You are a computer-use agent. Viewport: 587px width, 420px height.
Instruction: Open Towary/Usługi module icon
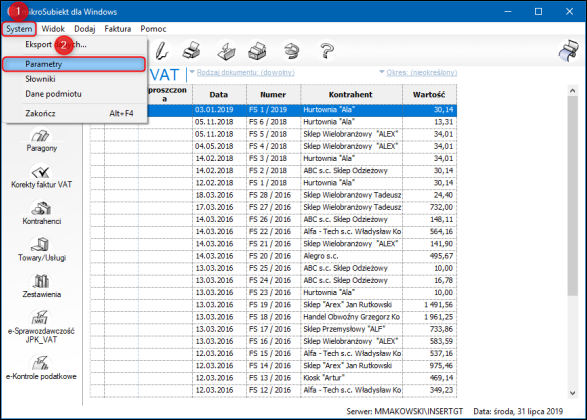point(42,249)
